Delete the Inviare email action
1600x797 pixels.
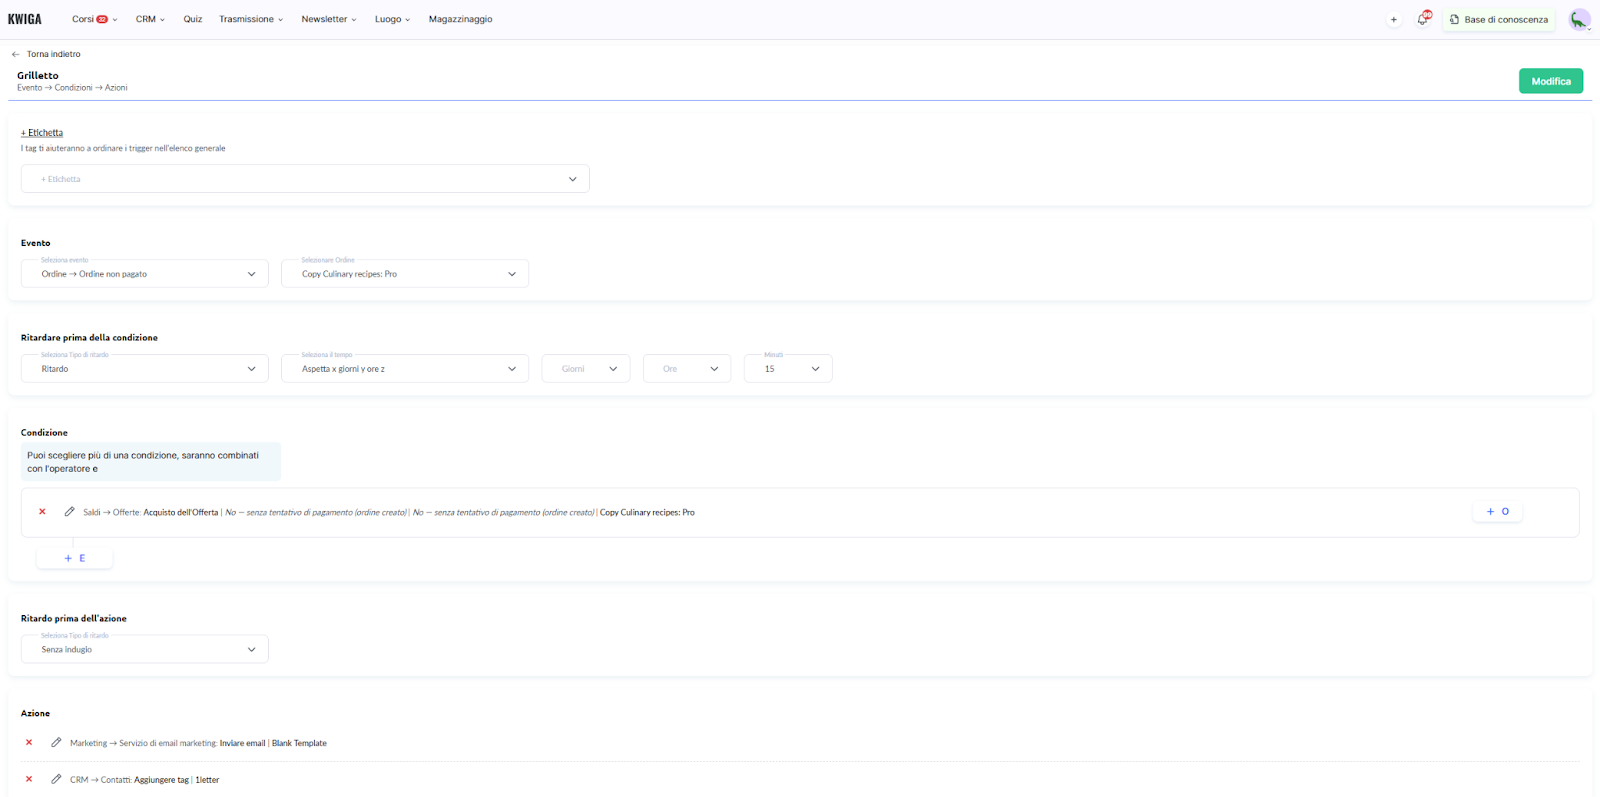coord(29,743)
